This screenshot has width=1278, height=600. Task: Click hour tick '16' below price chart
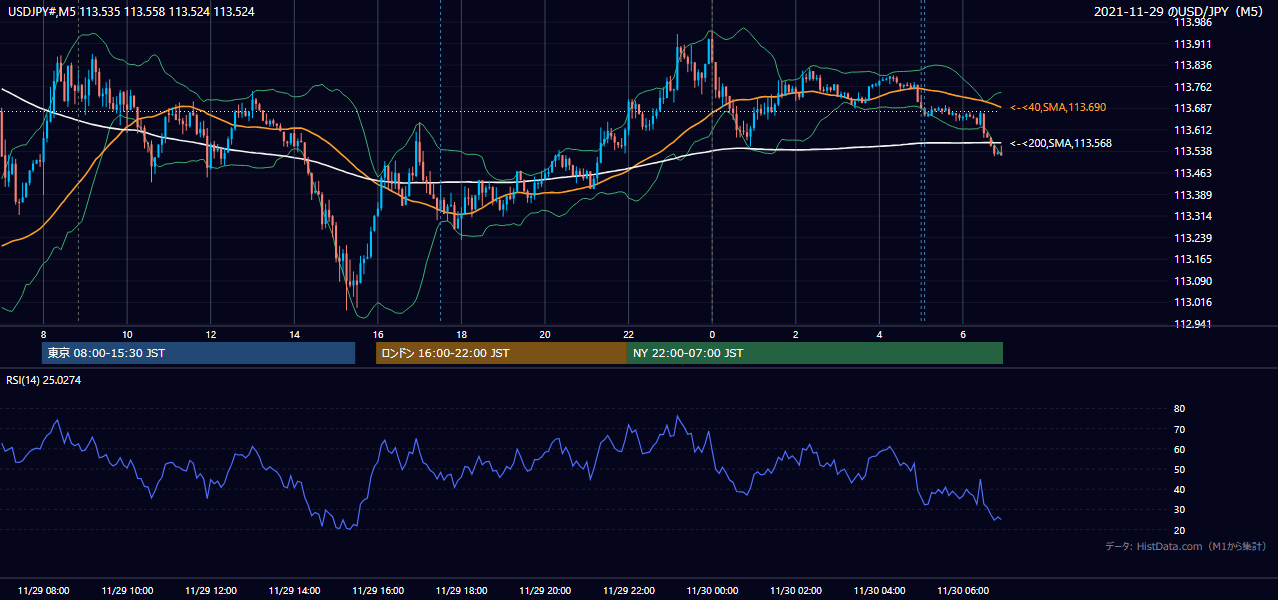[378, 334]
